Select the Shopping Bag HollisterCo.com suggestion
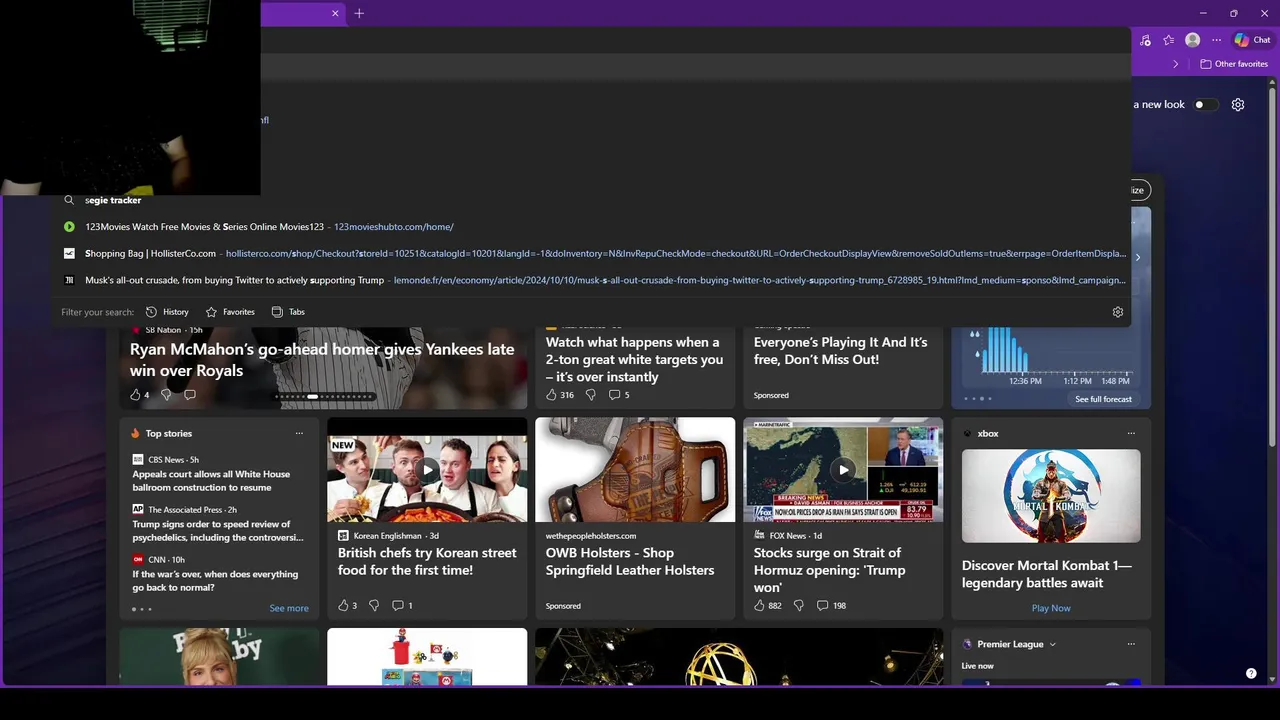 coord(591,254)
